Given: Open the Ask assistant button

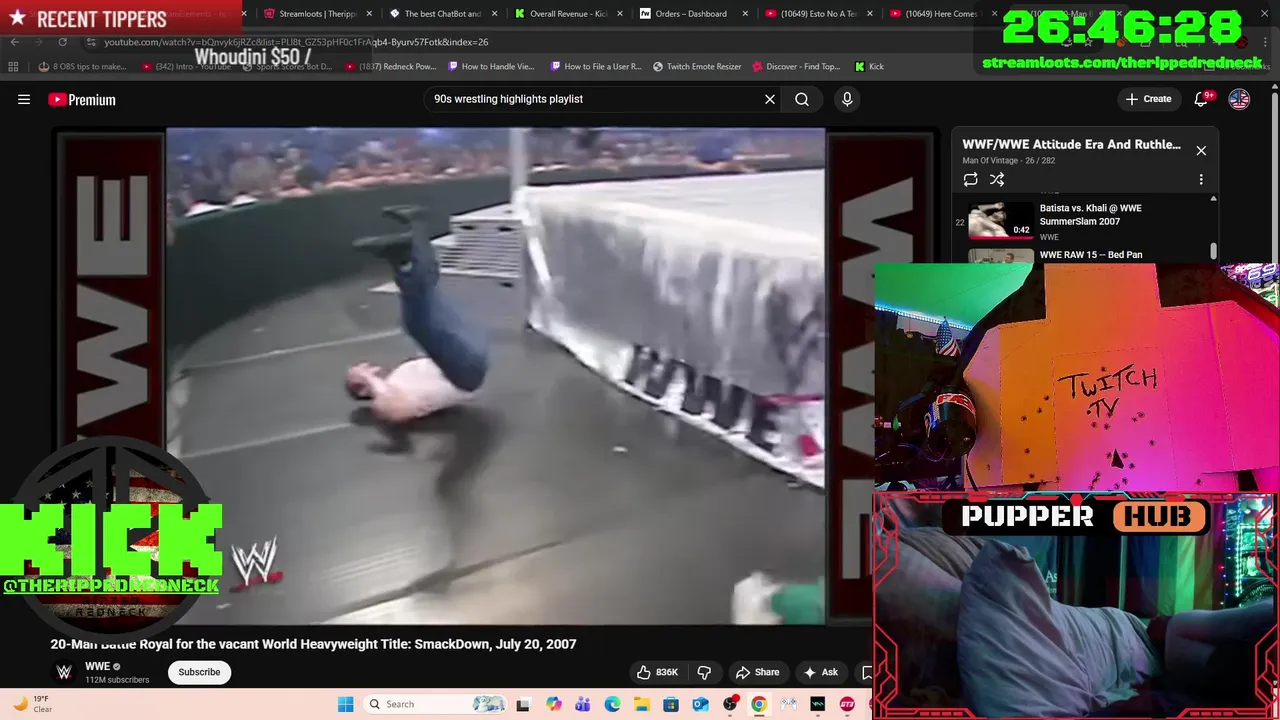Looking at the screenshot, I should click(x=821, y=672).
